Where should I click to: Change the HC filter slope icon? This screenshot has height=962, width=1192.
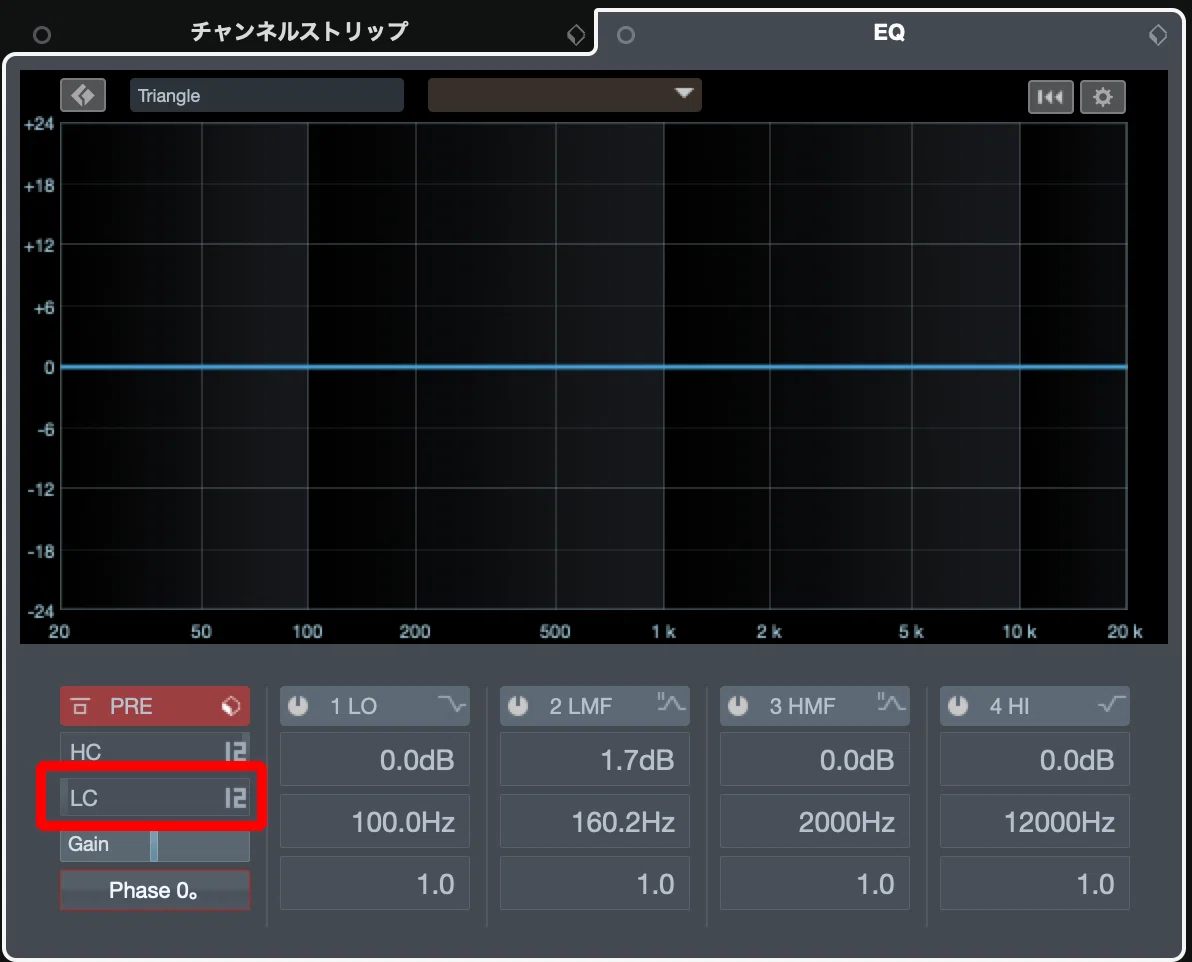[x=236, y=751]
